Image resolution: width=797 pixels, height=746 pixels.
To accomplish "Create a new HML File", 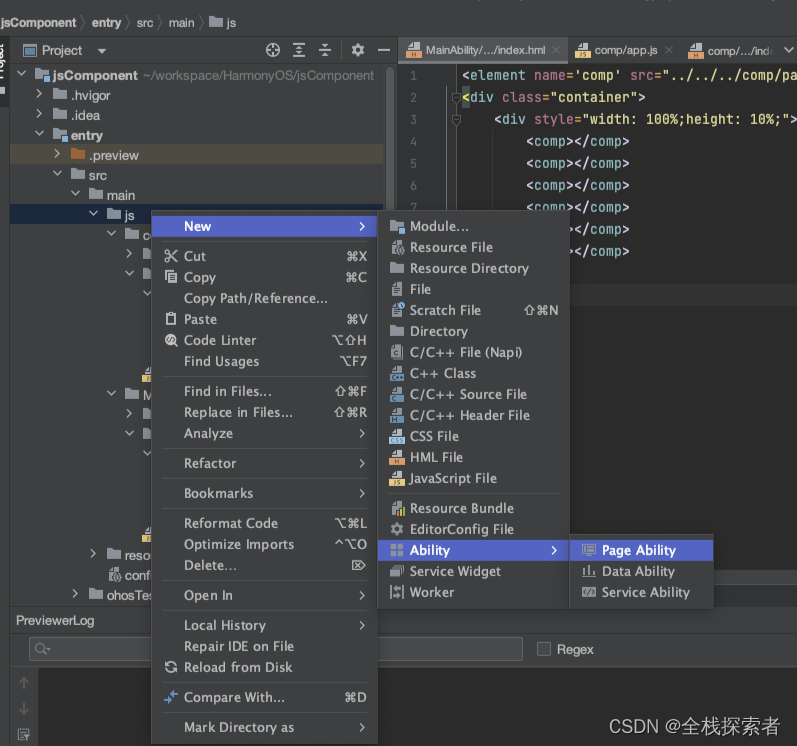I will pyautogui.click(x=473, y=458).
